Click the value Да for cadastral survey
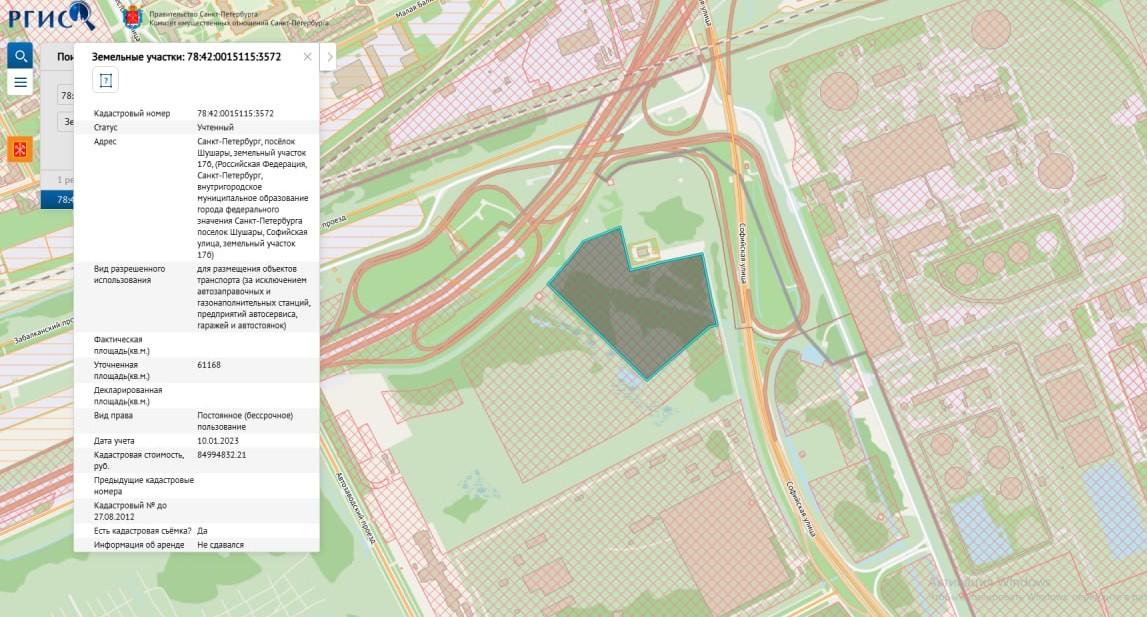This screenshot has width=1147, height=617. click(x=202, y=531)
